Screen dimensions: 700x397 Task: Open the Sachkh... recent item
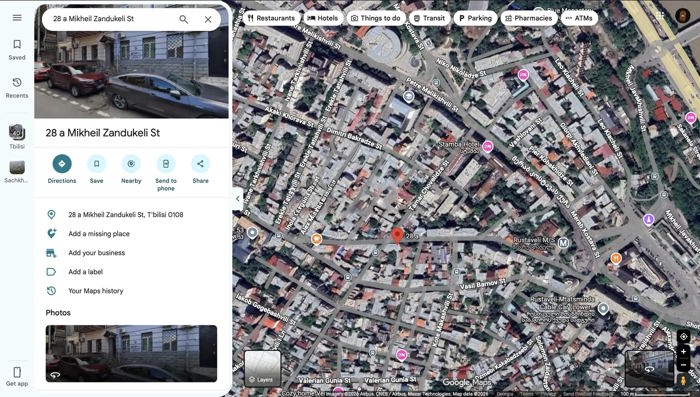(17, 172)
